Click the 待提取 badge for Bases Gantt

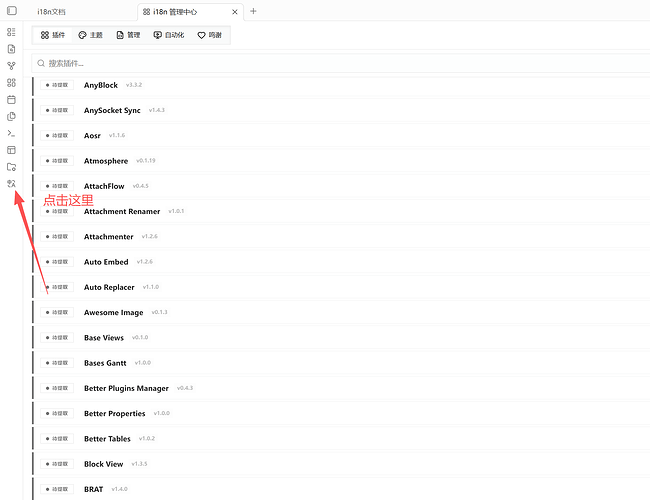pos(57,363)
